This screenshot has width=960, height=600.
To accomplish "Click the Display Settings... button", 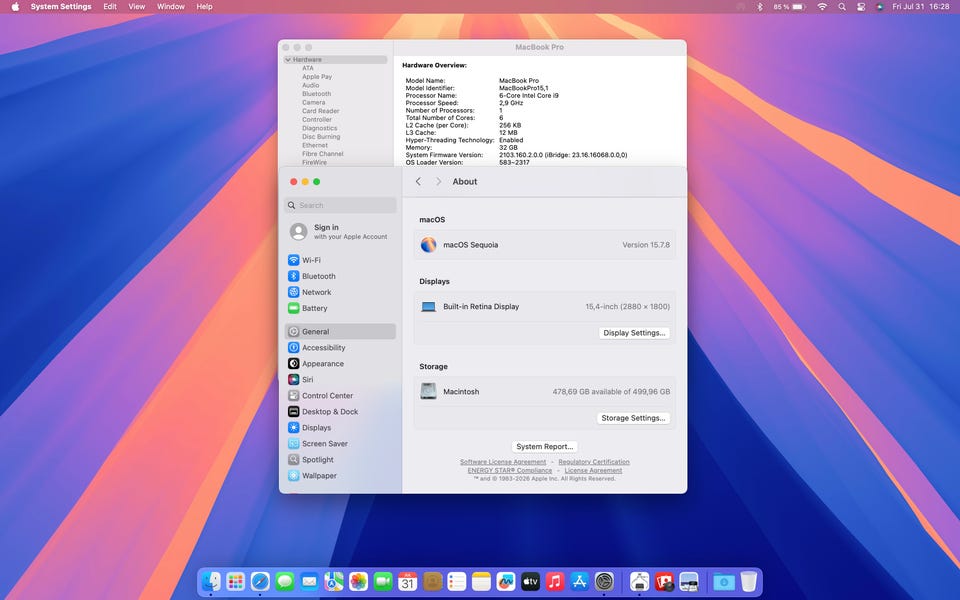I will coord(634,332).
